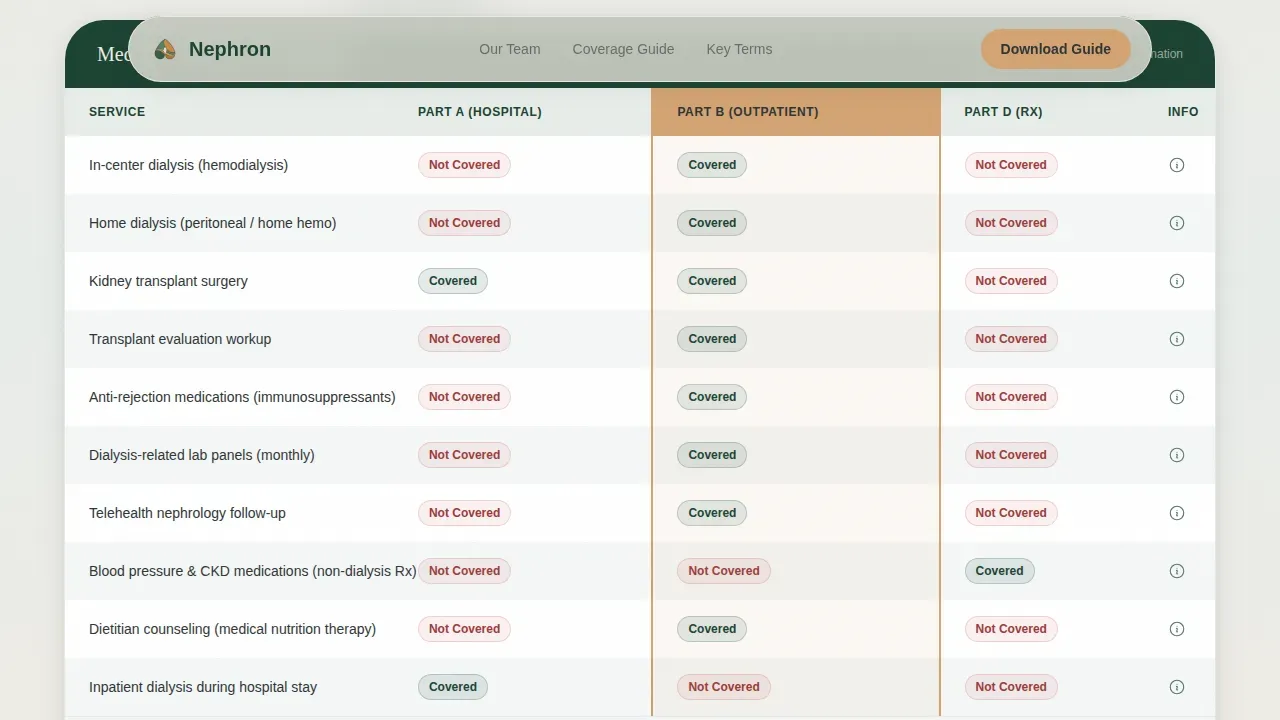Show info for Transplant evaluation workup
The width and height of the screenshot is (1280, 720).
click(x=1177, y=339)
